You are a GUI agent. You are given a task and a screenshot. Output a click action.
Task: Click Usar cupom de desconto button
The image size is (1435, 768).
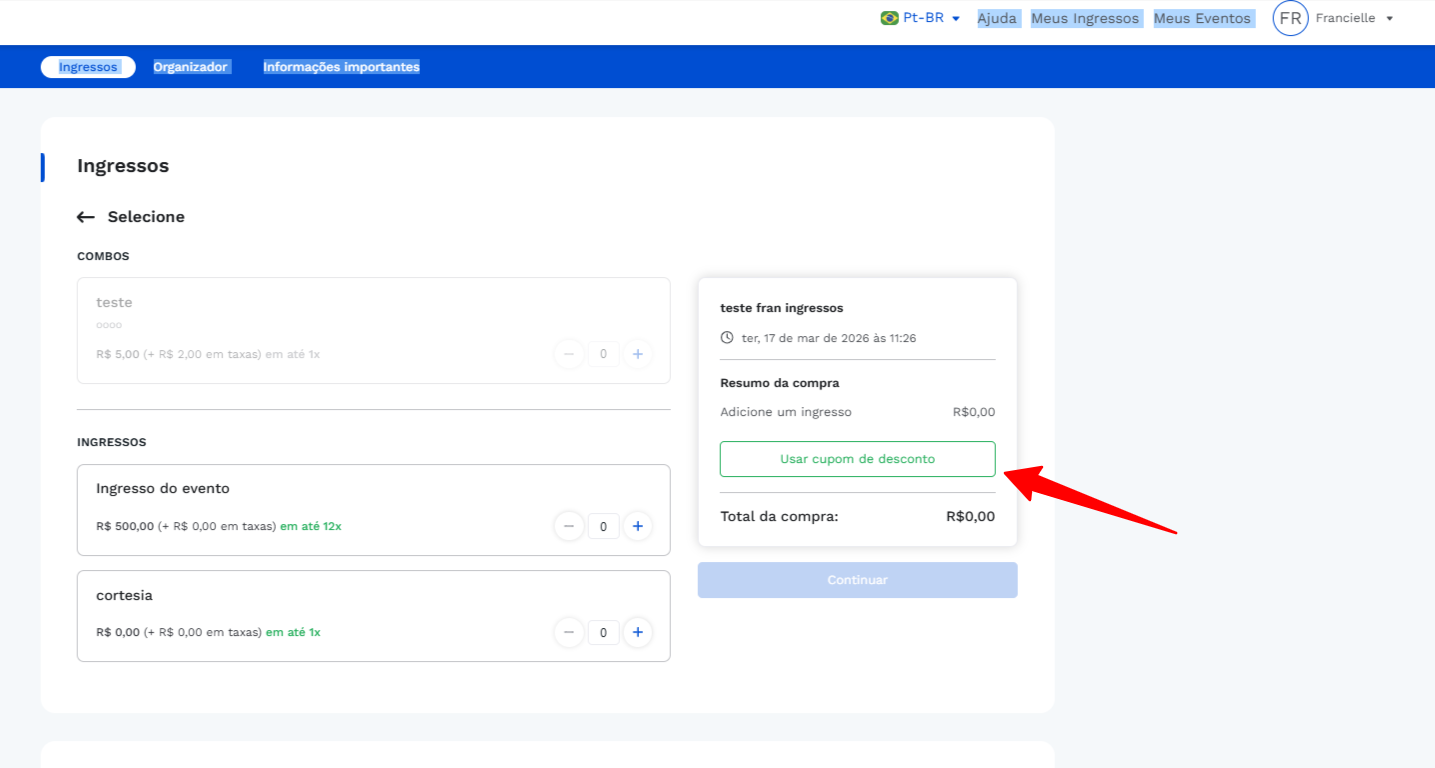point(857,459)
